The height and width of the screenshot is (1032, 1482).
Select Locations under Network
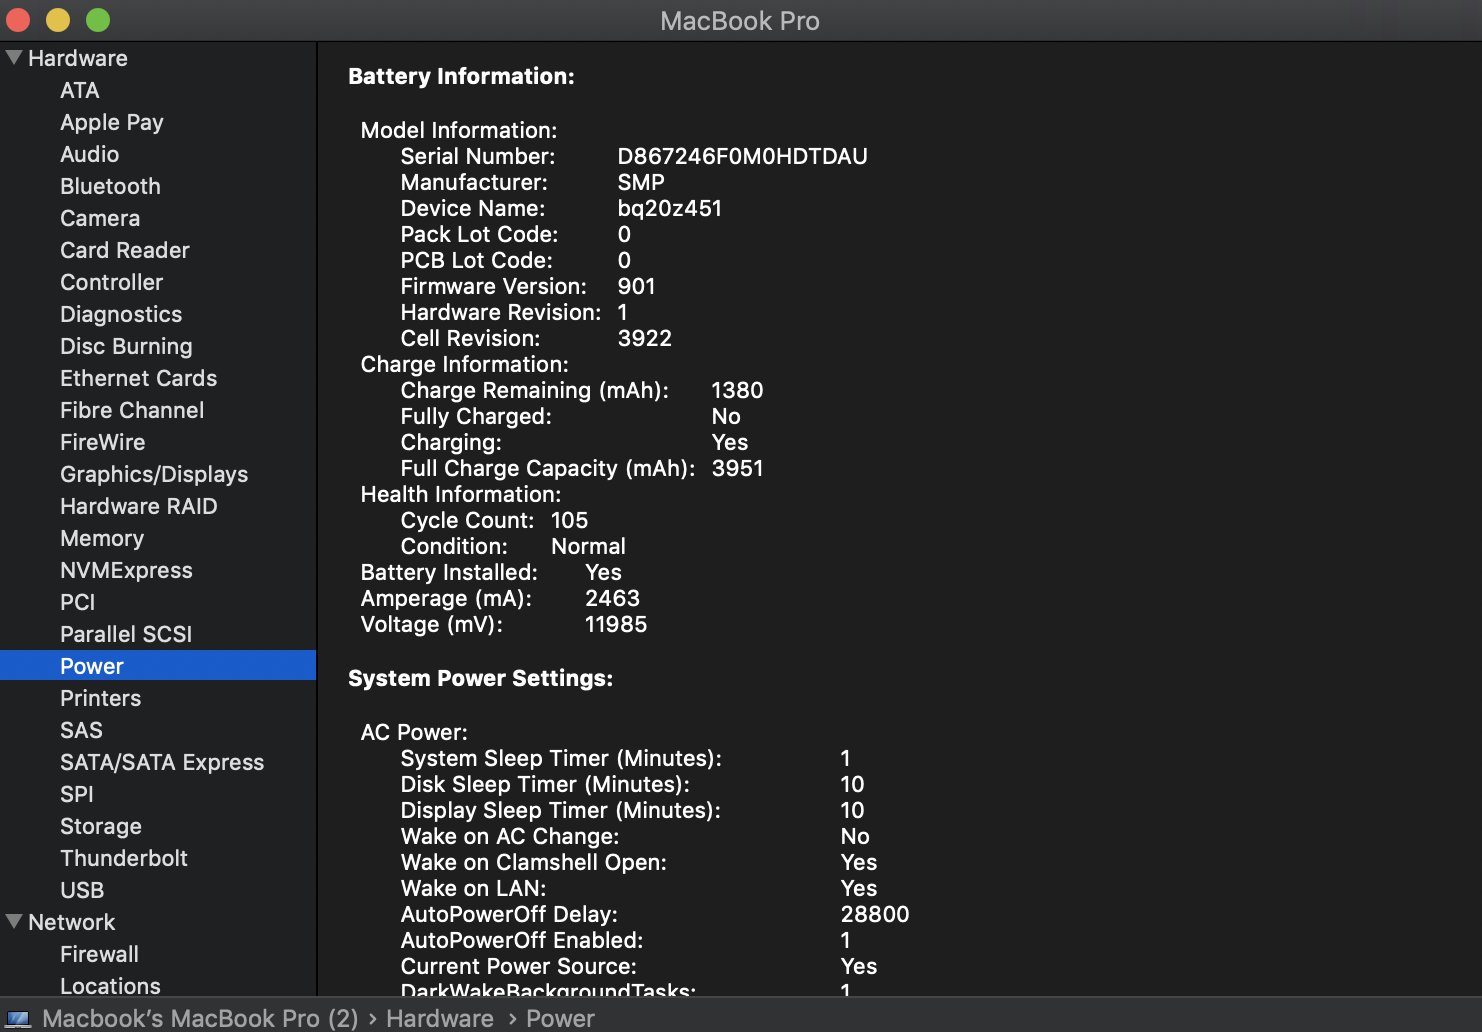110,985
